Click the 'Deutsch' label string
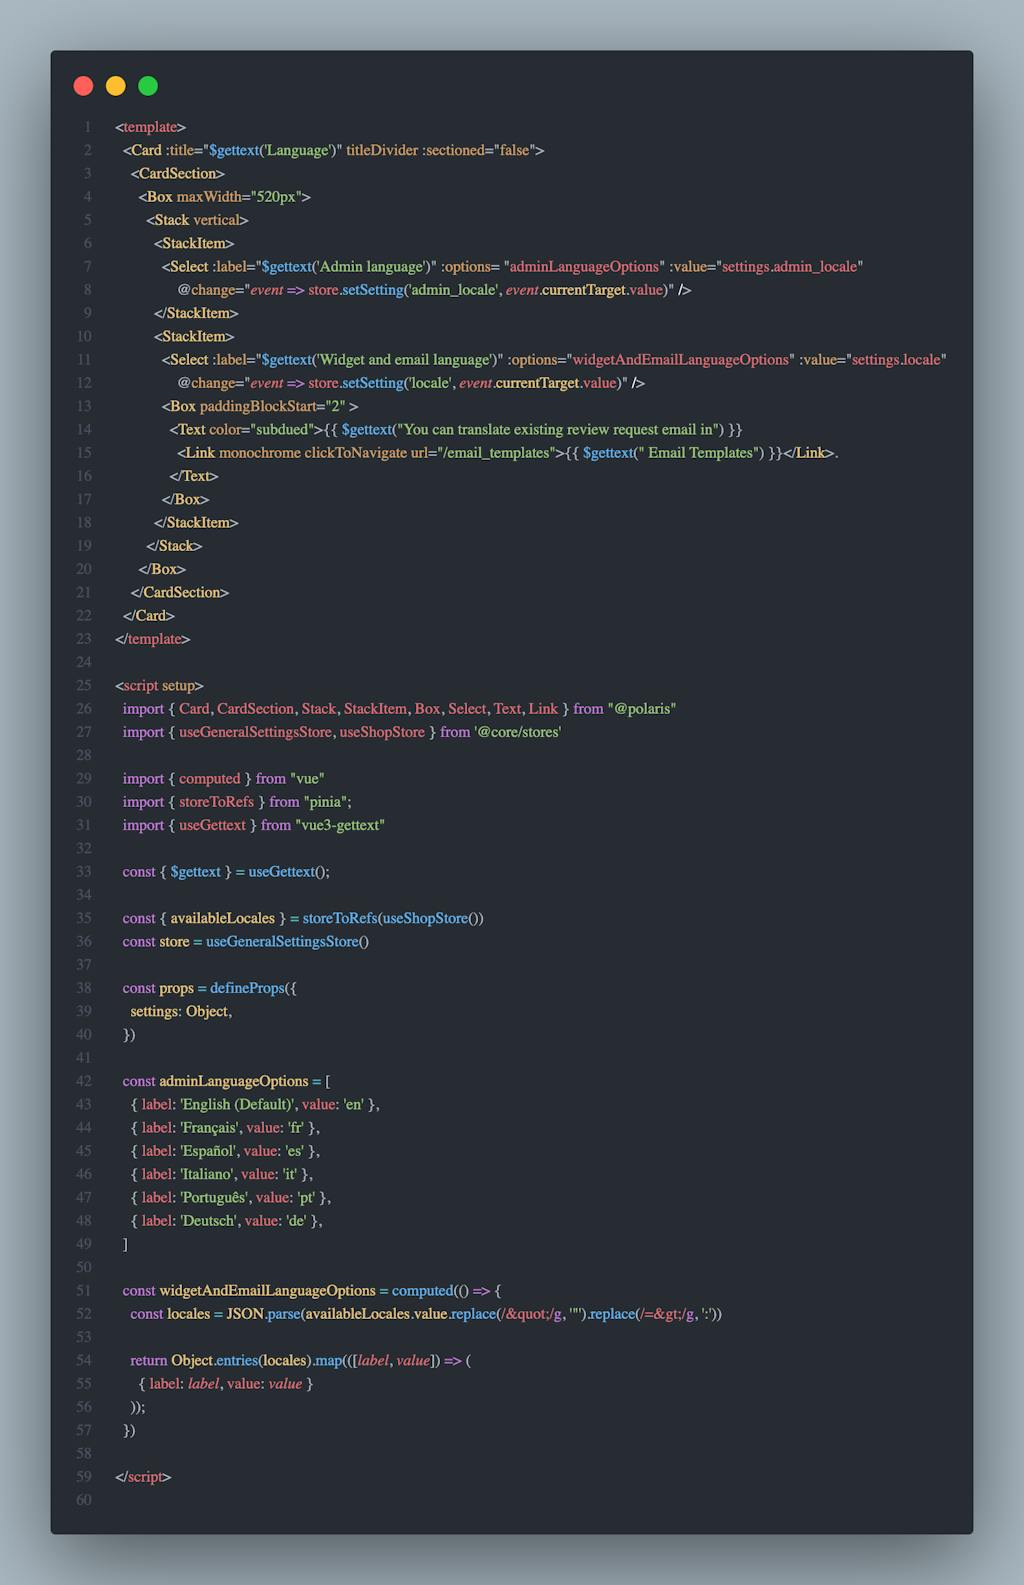 pos(210,1221)
